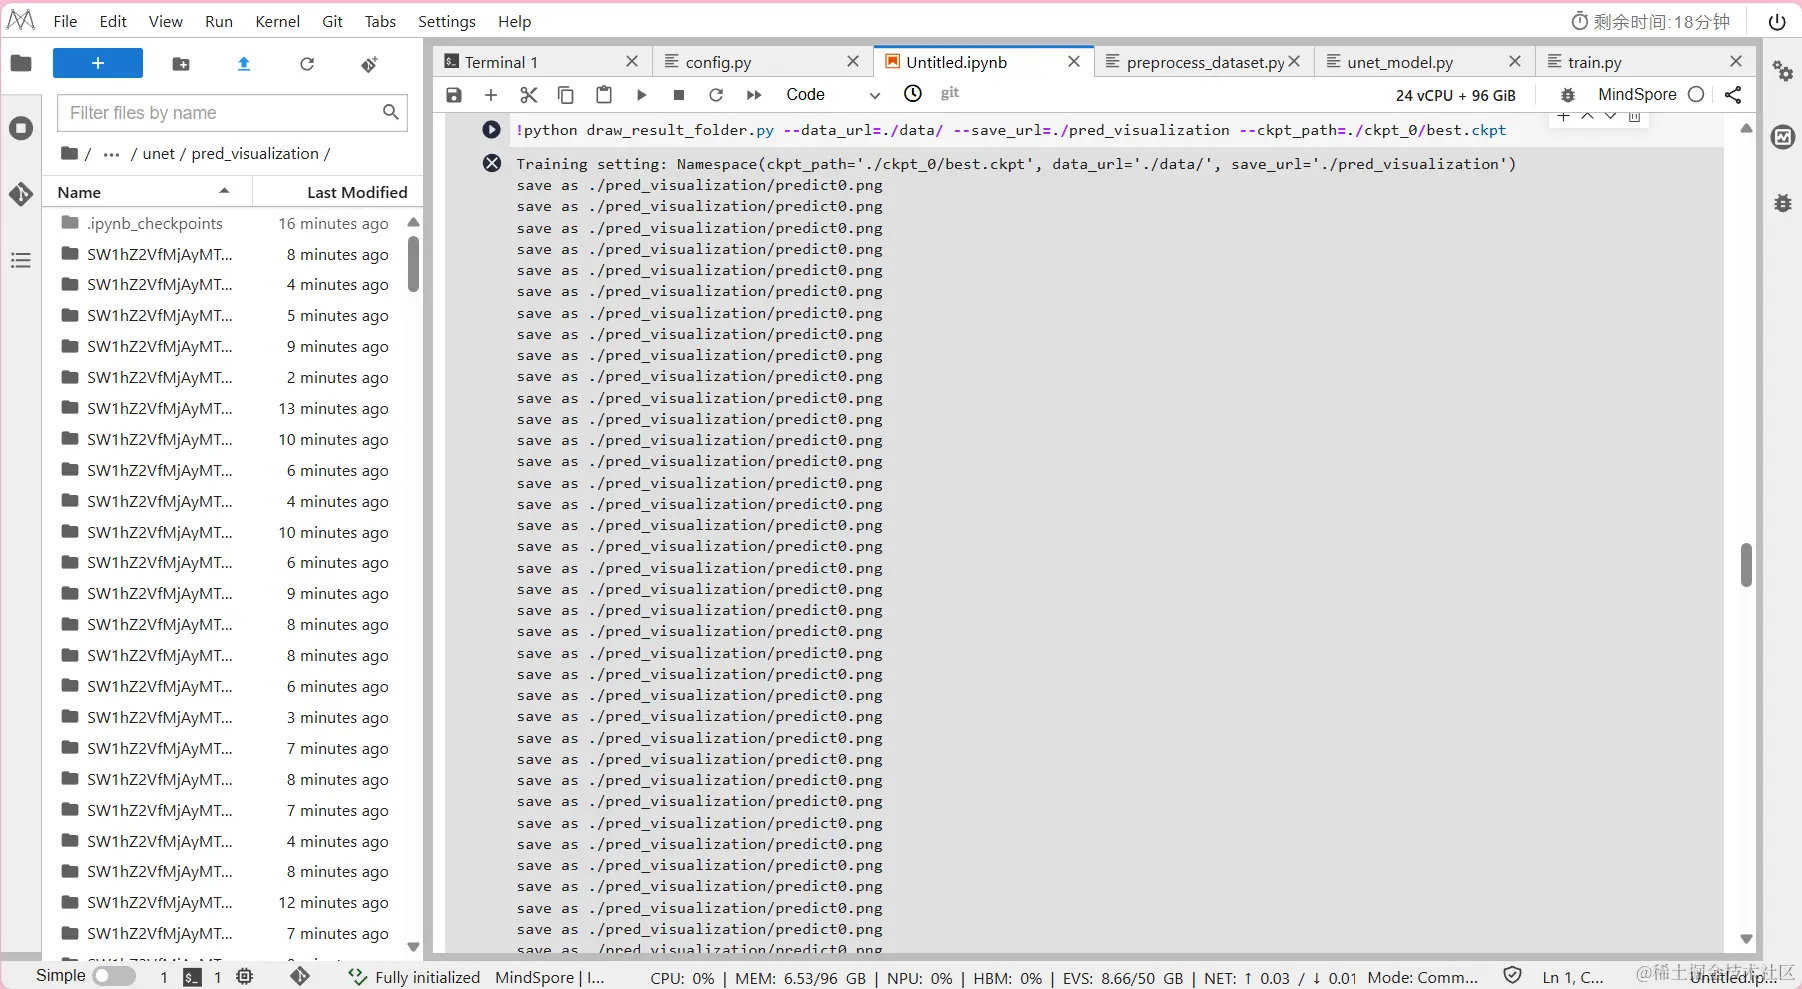This screenshot has width=1802, height=989.
Task: Open the Settings menu
Action: click(x=446, y=22)
